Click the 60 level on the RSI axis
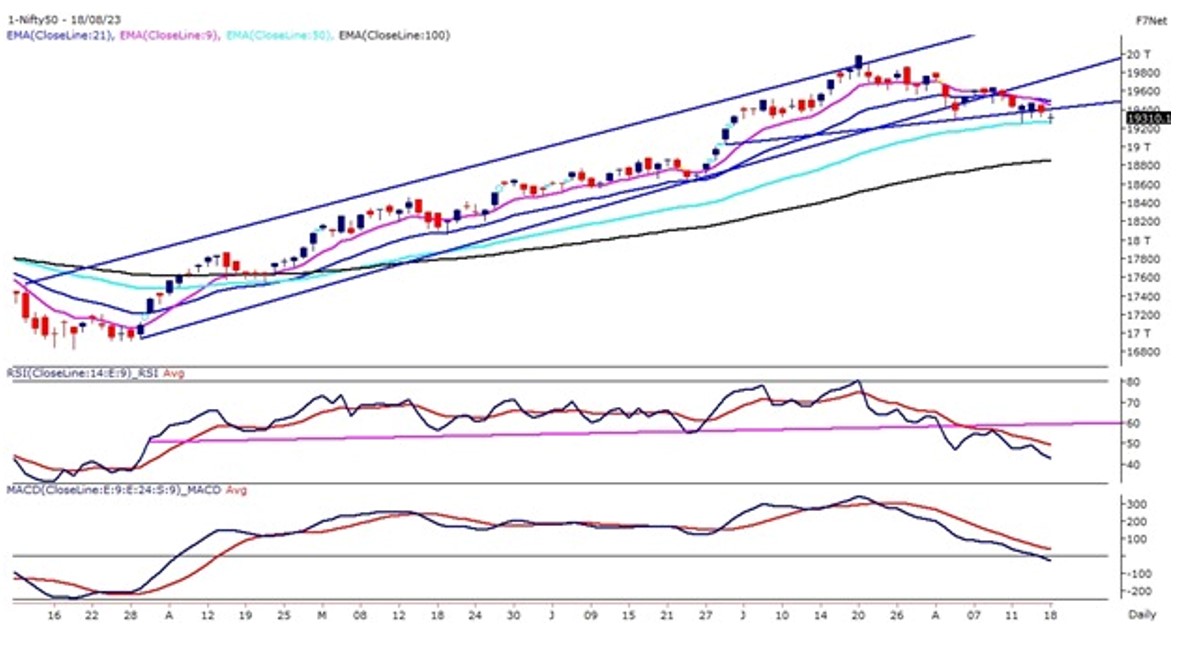Image resolution: width=1180 pixels, height=645 pixels. click(1134, 423)
